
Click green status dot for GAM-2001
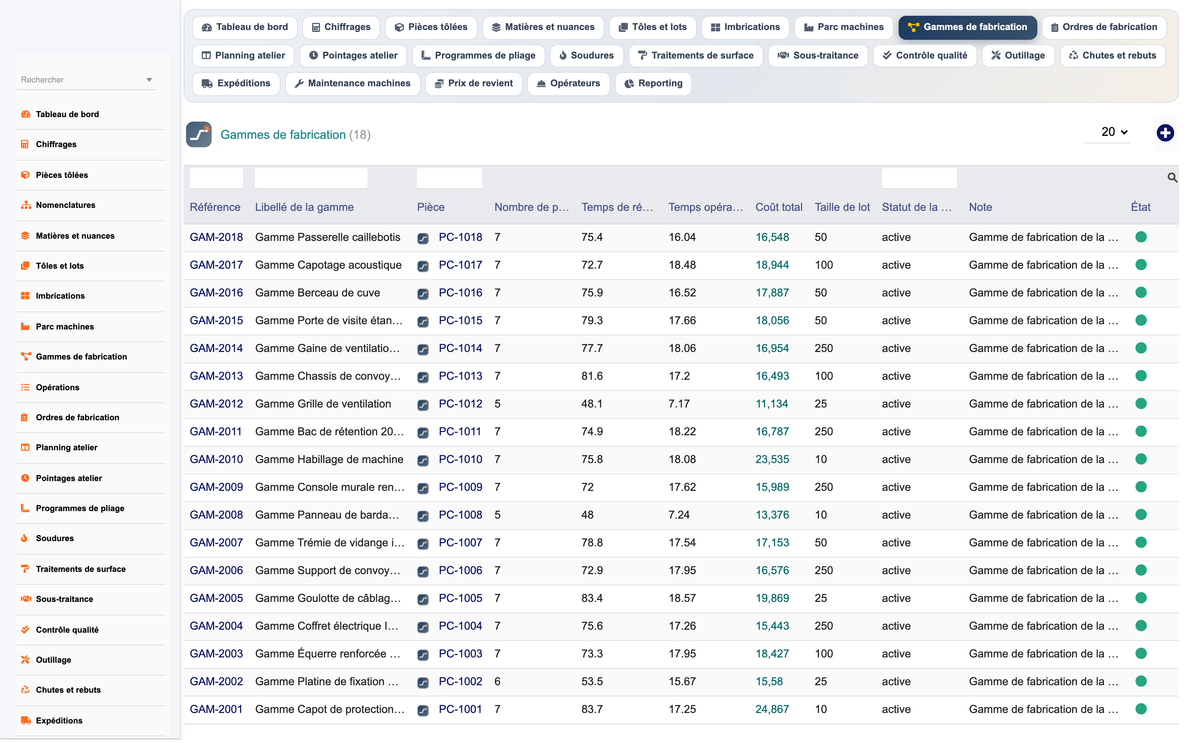[1141, 710]
